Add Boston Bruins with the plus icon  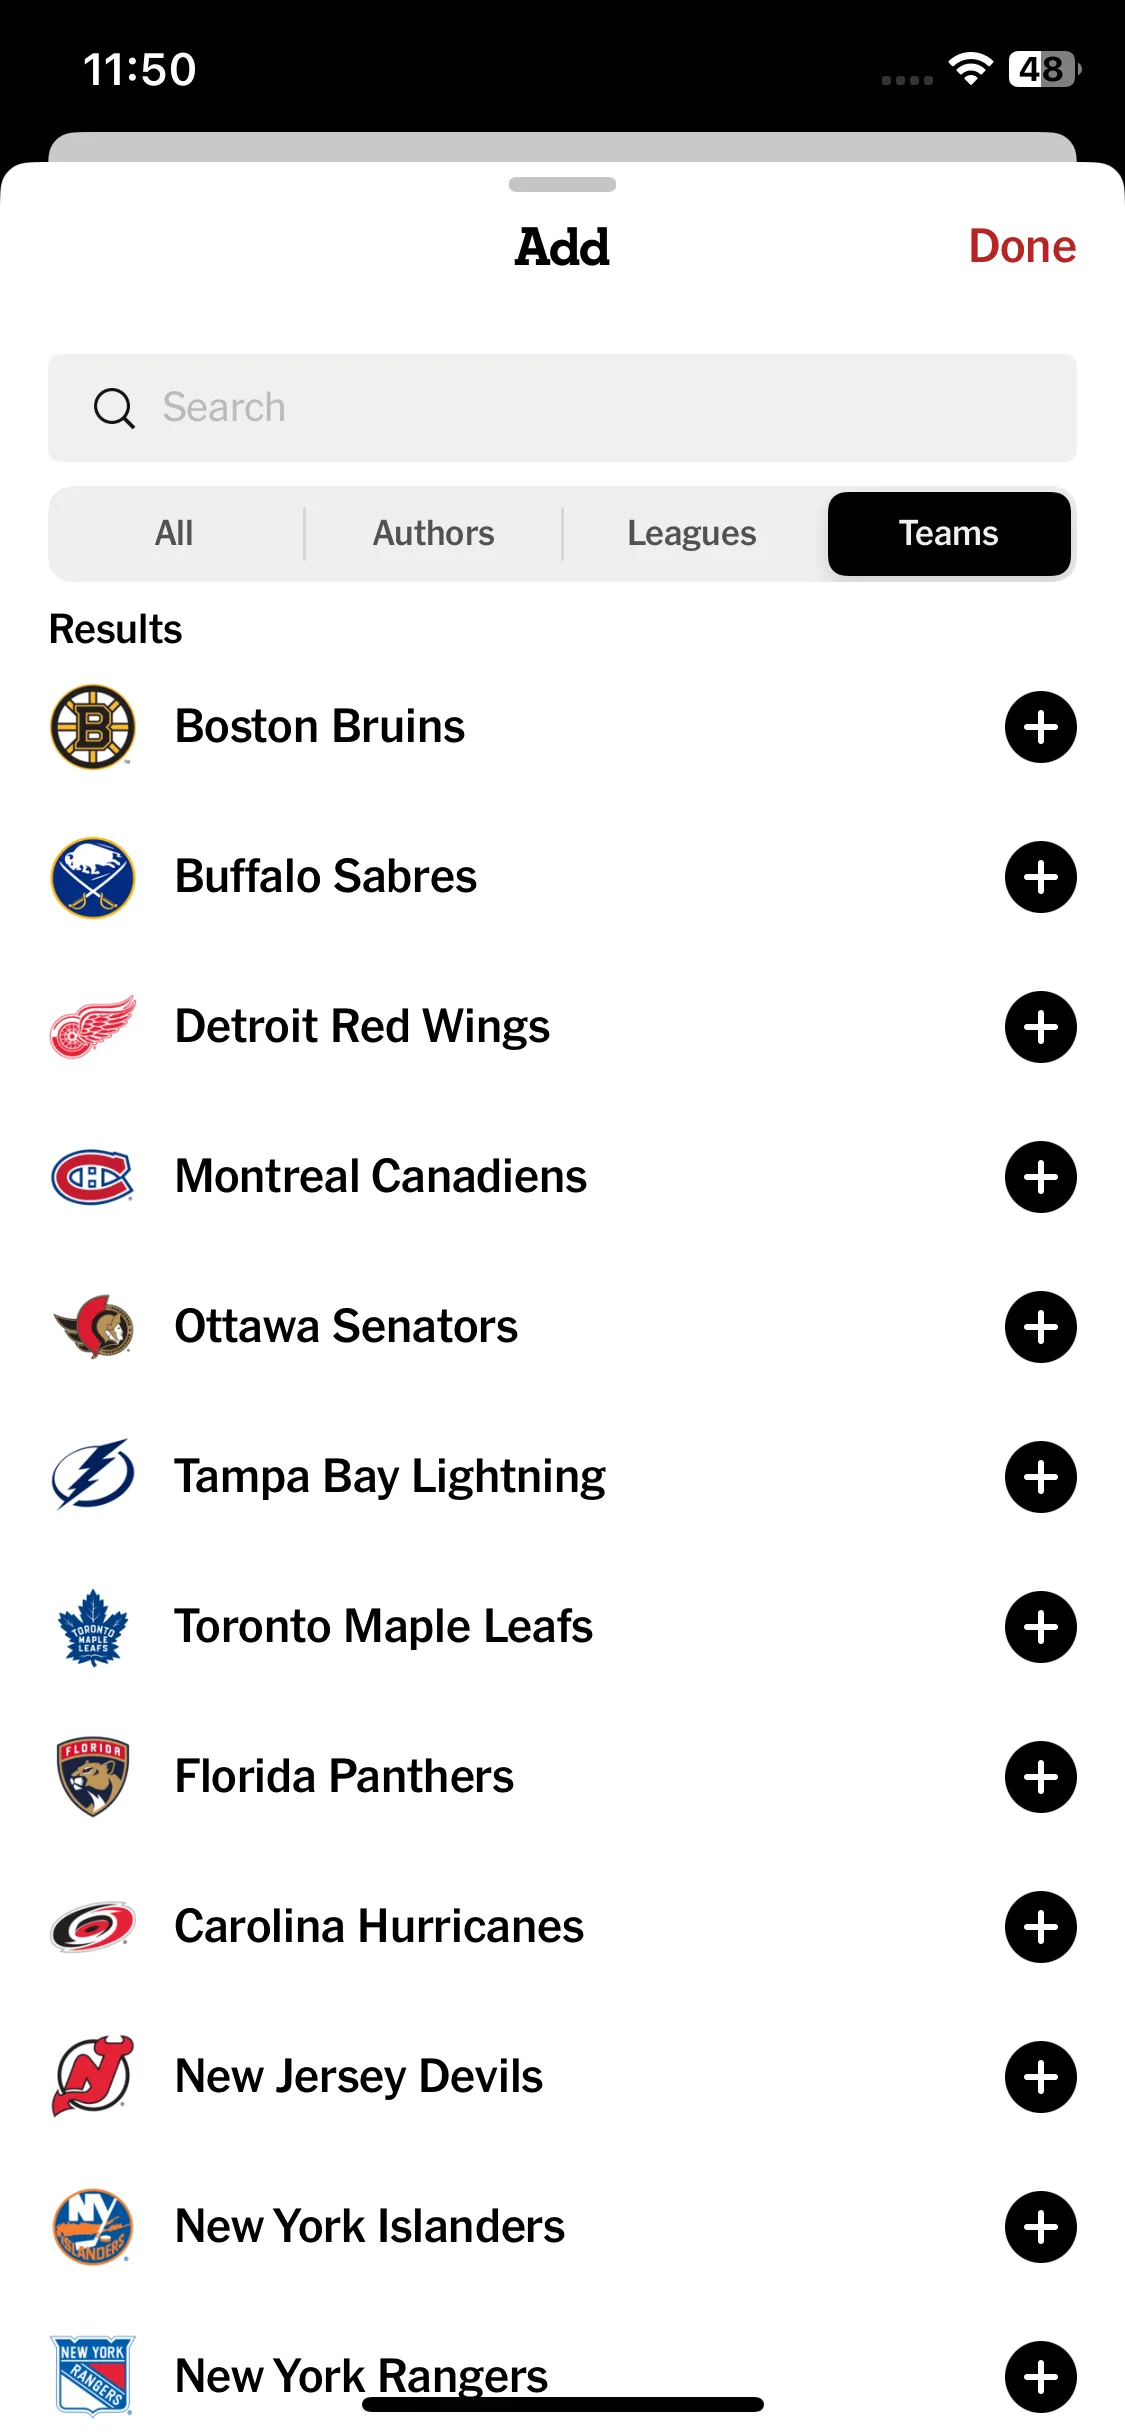coord(1040,727)
